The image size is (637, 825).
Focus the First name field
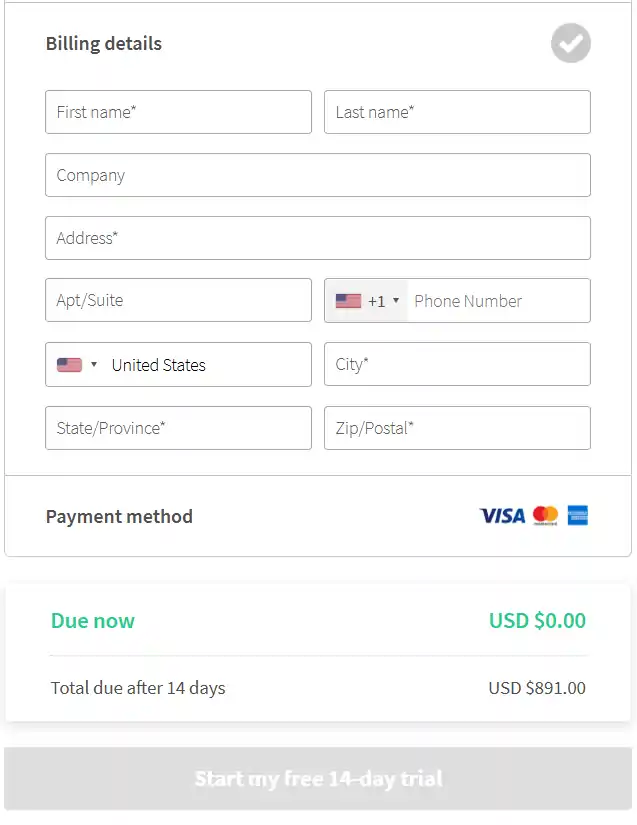(x=178, y=112)
